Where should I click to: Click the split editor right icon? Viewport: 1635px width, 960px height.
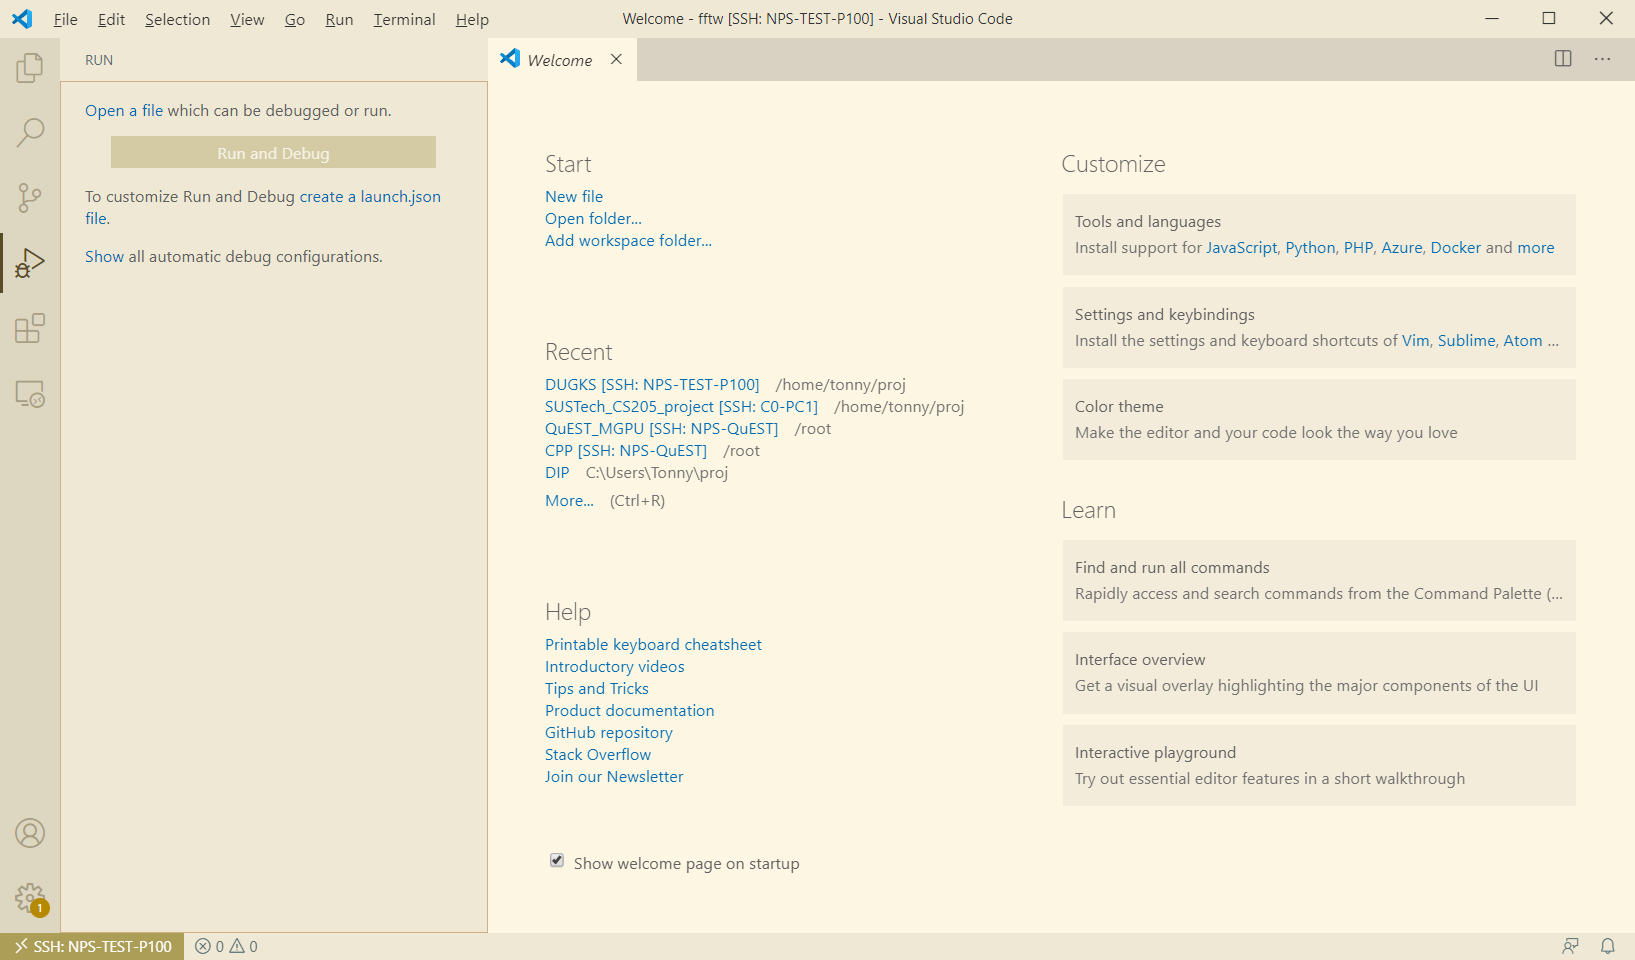tap(1563, 59)
